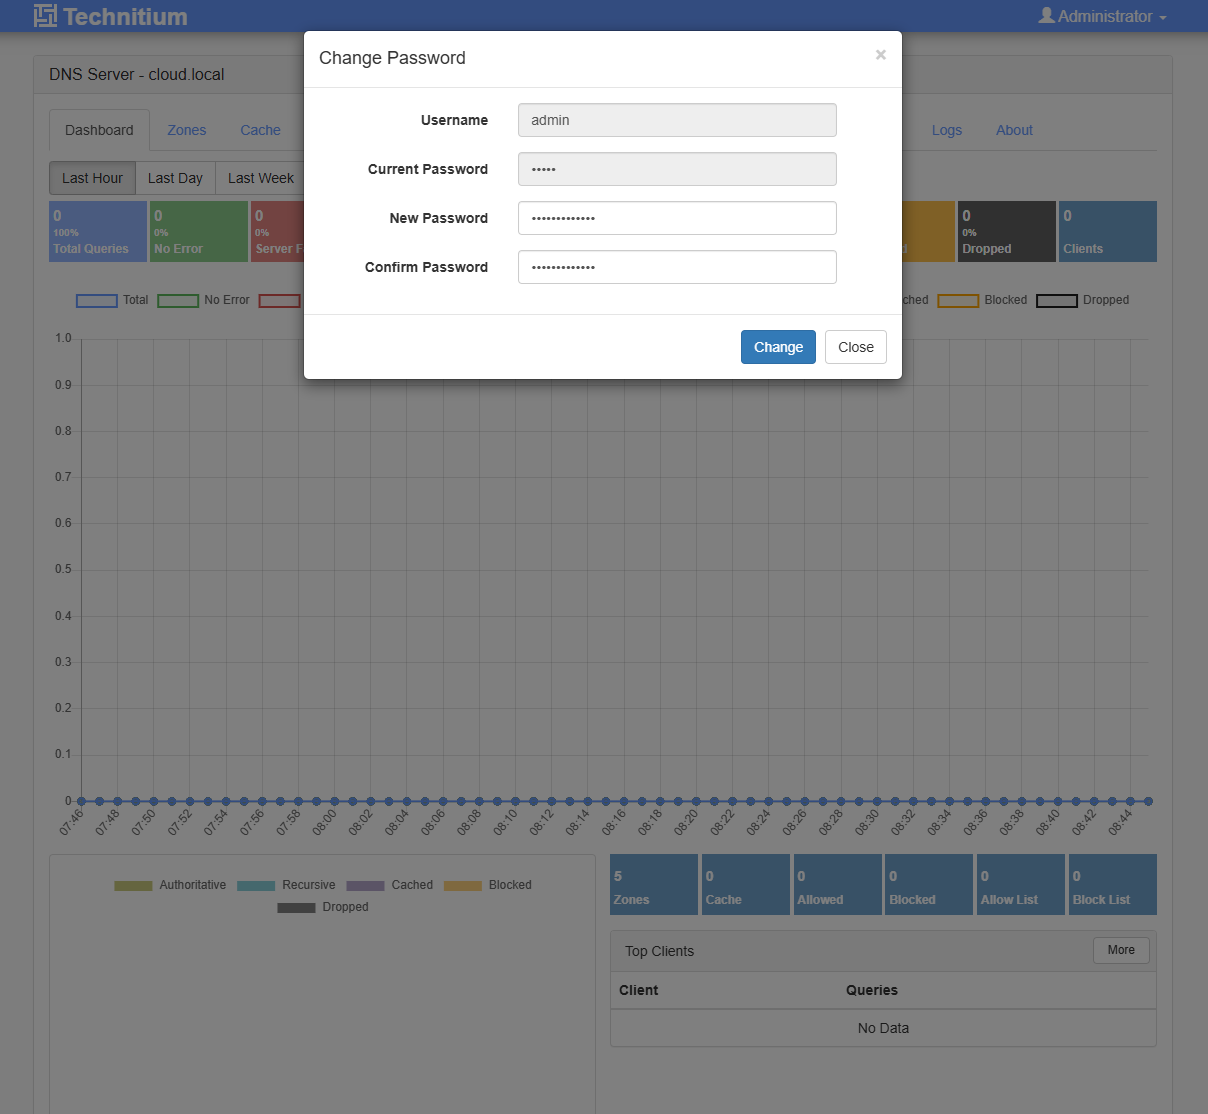Click the Zones stat card showing 5

653,884
